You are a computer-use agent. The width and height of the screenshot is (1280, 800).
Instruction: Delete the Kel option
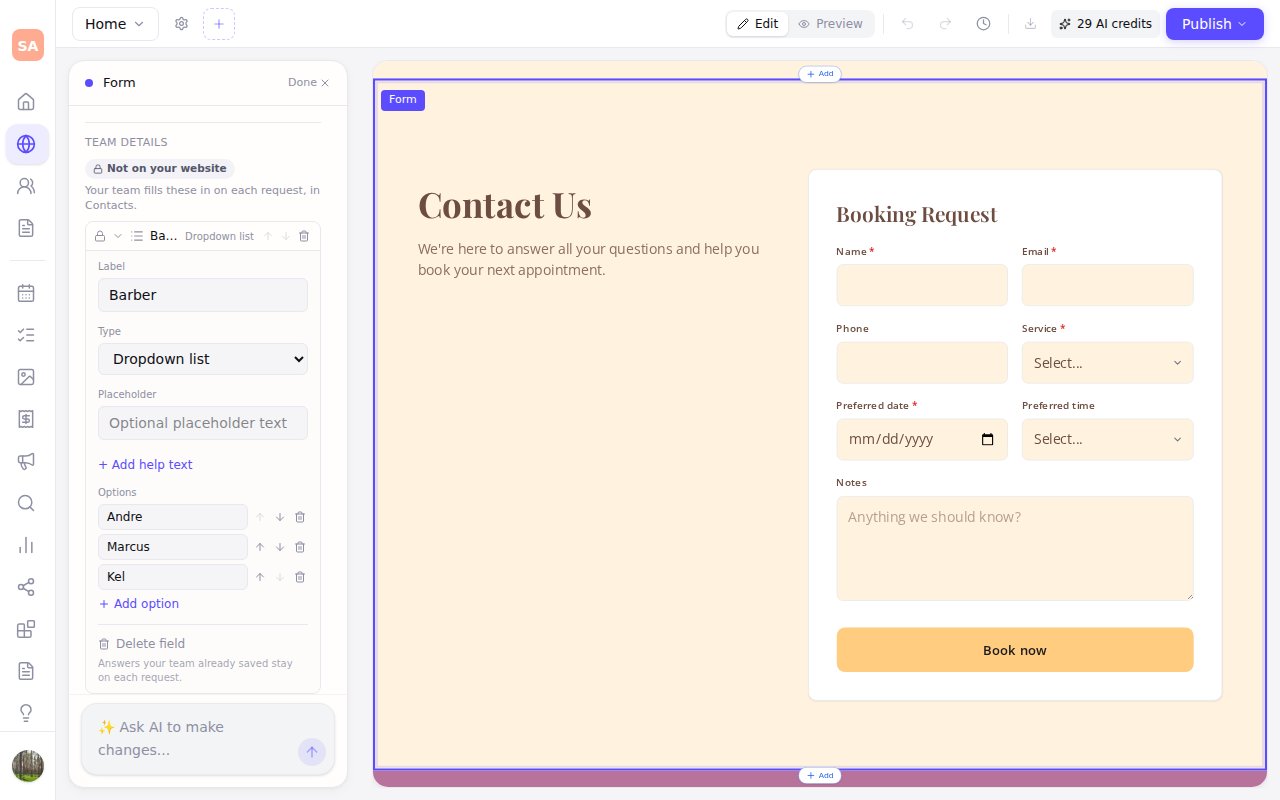pos(300,577)
